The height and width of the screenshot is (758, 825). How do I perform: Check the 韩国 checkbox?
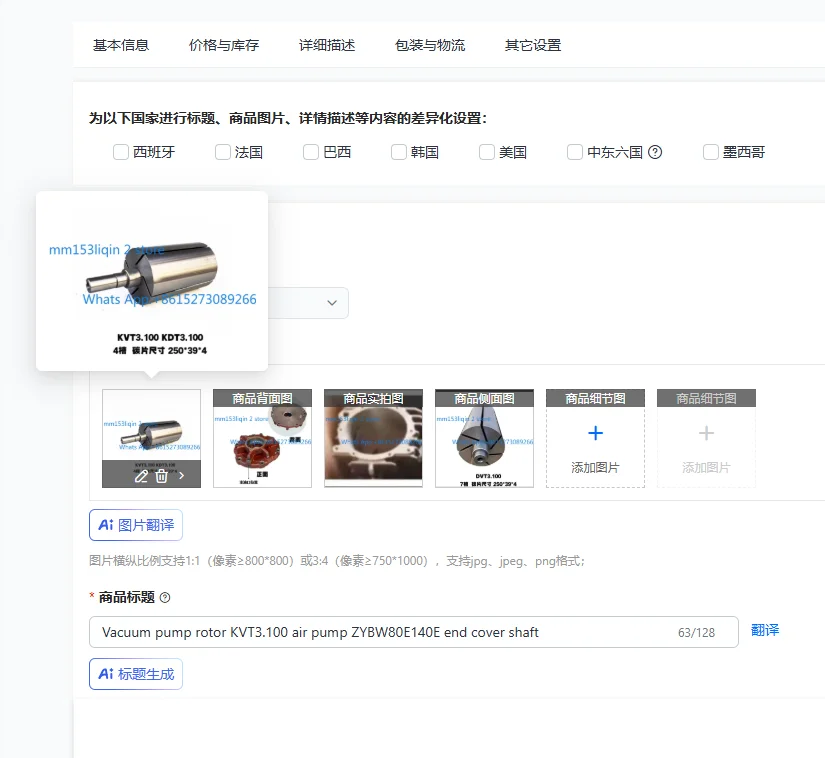[399, 152]
